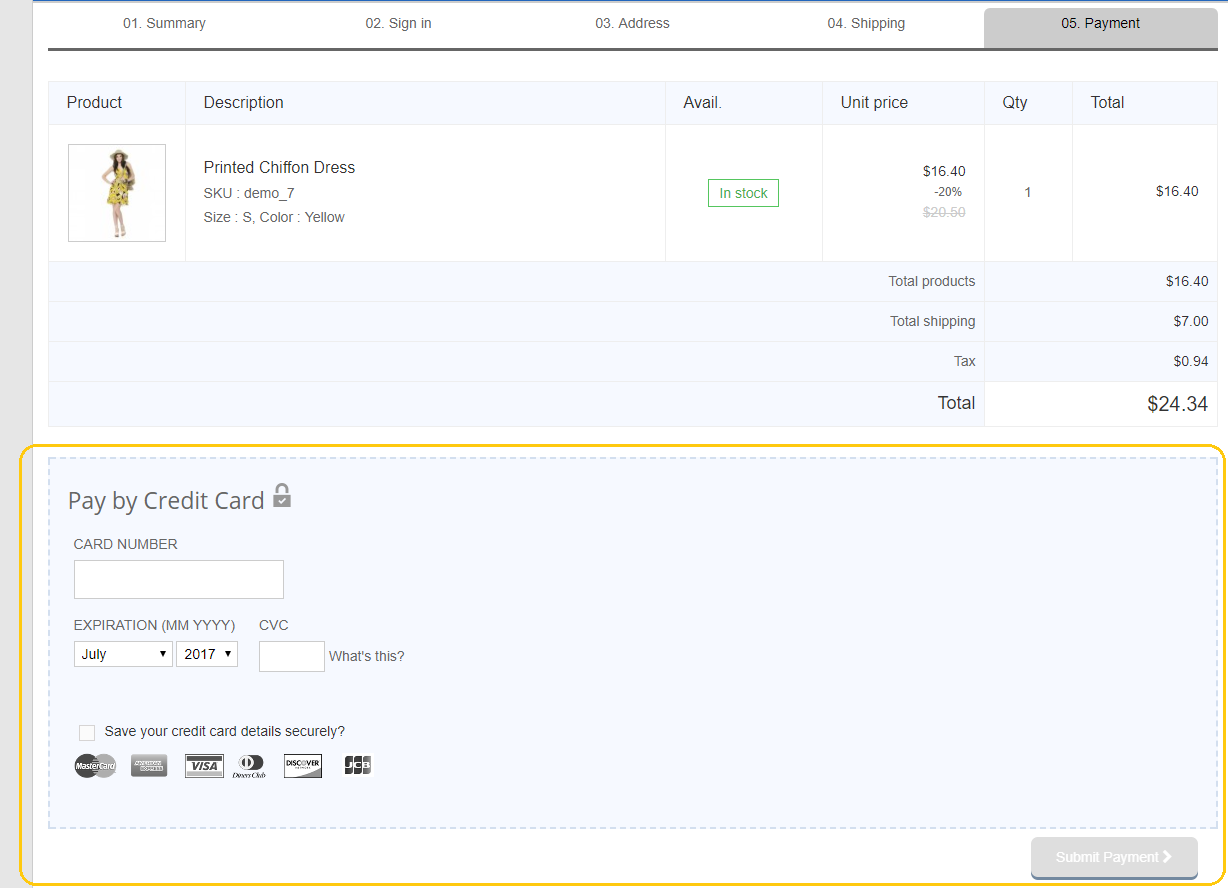Open the expiration month dropdown
Viewport: 1228px width, 888px height.
point(123,654)
